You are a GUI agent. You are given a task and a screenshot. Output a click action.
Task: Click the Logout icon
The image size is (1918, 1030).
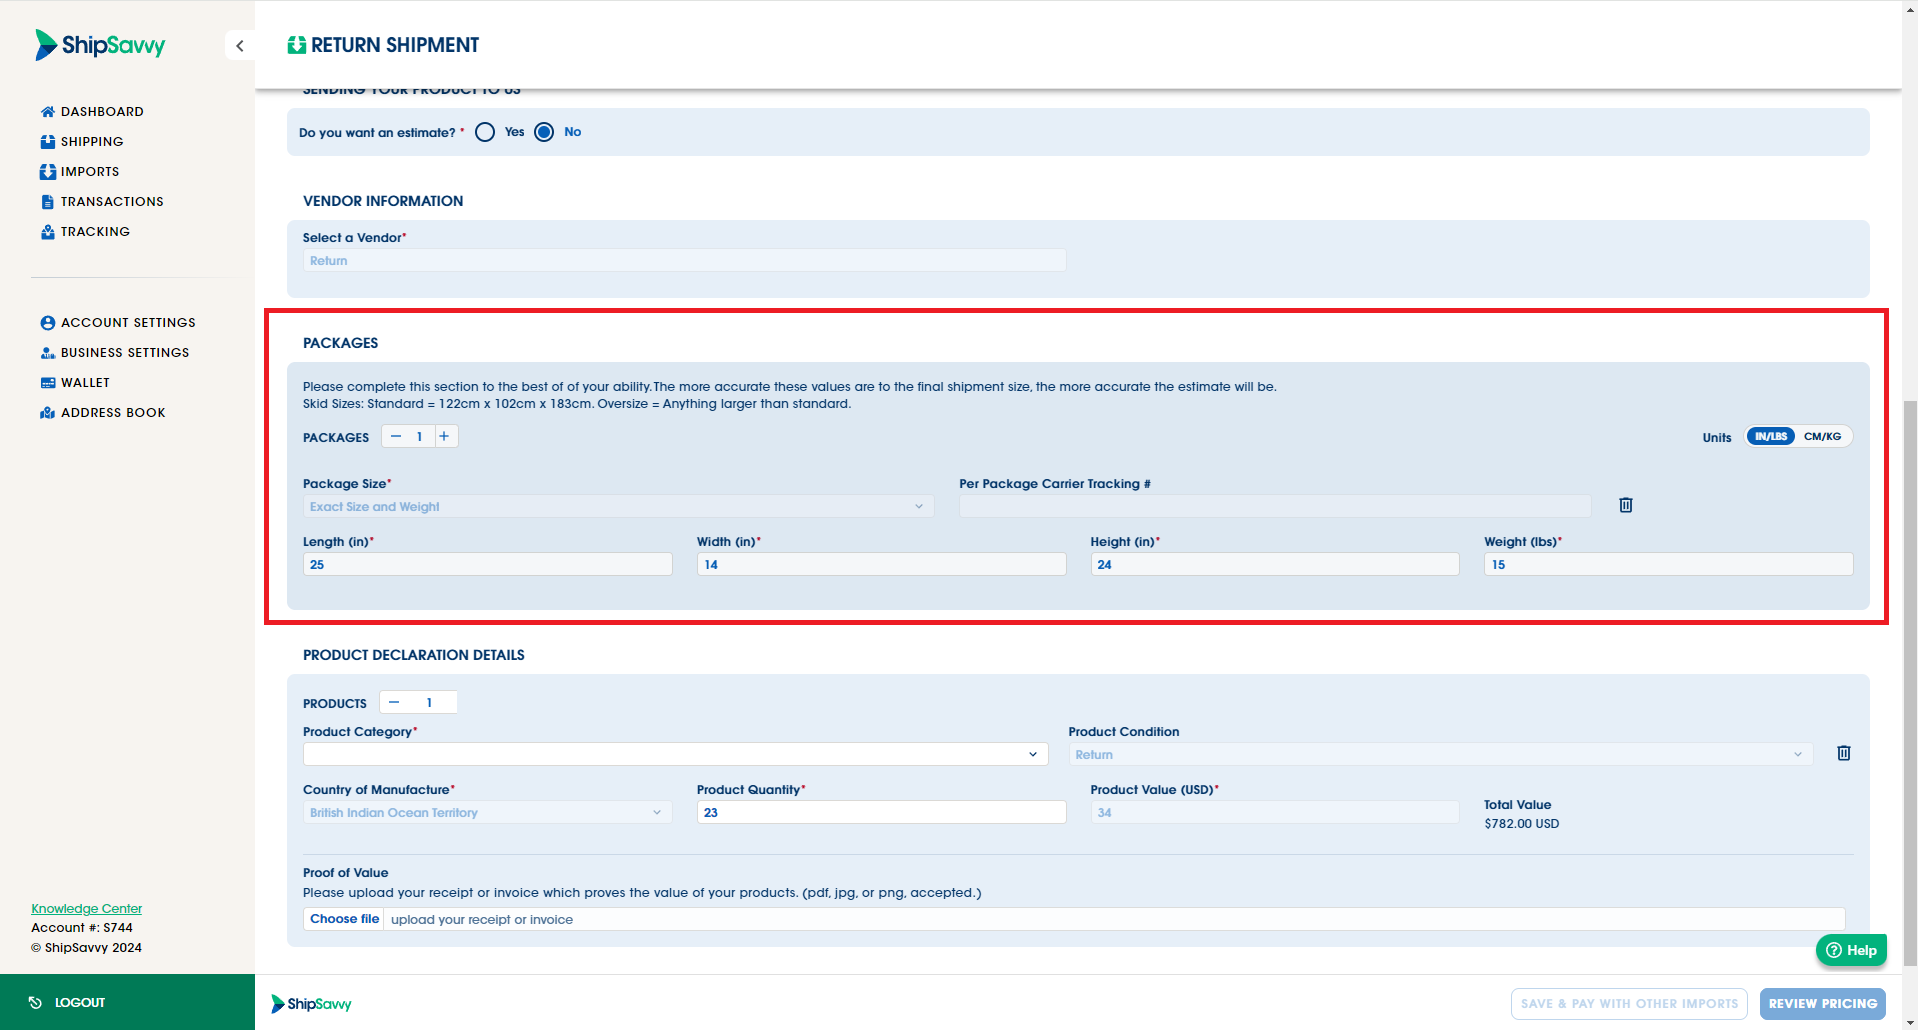pos(35,1002)
